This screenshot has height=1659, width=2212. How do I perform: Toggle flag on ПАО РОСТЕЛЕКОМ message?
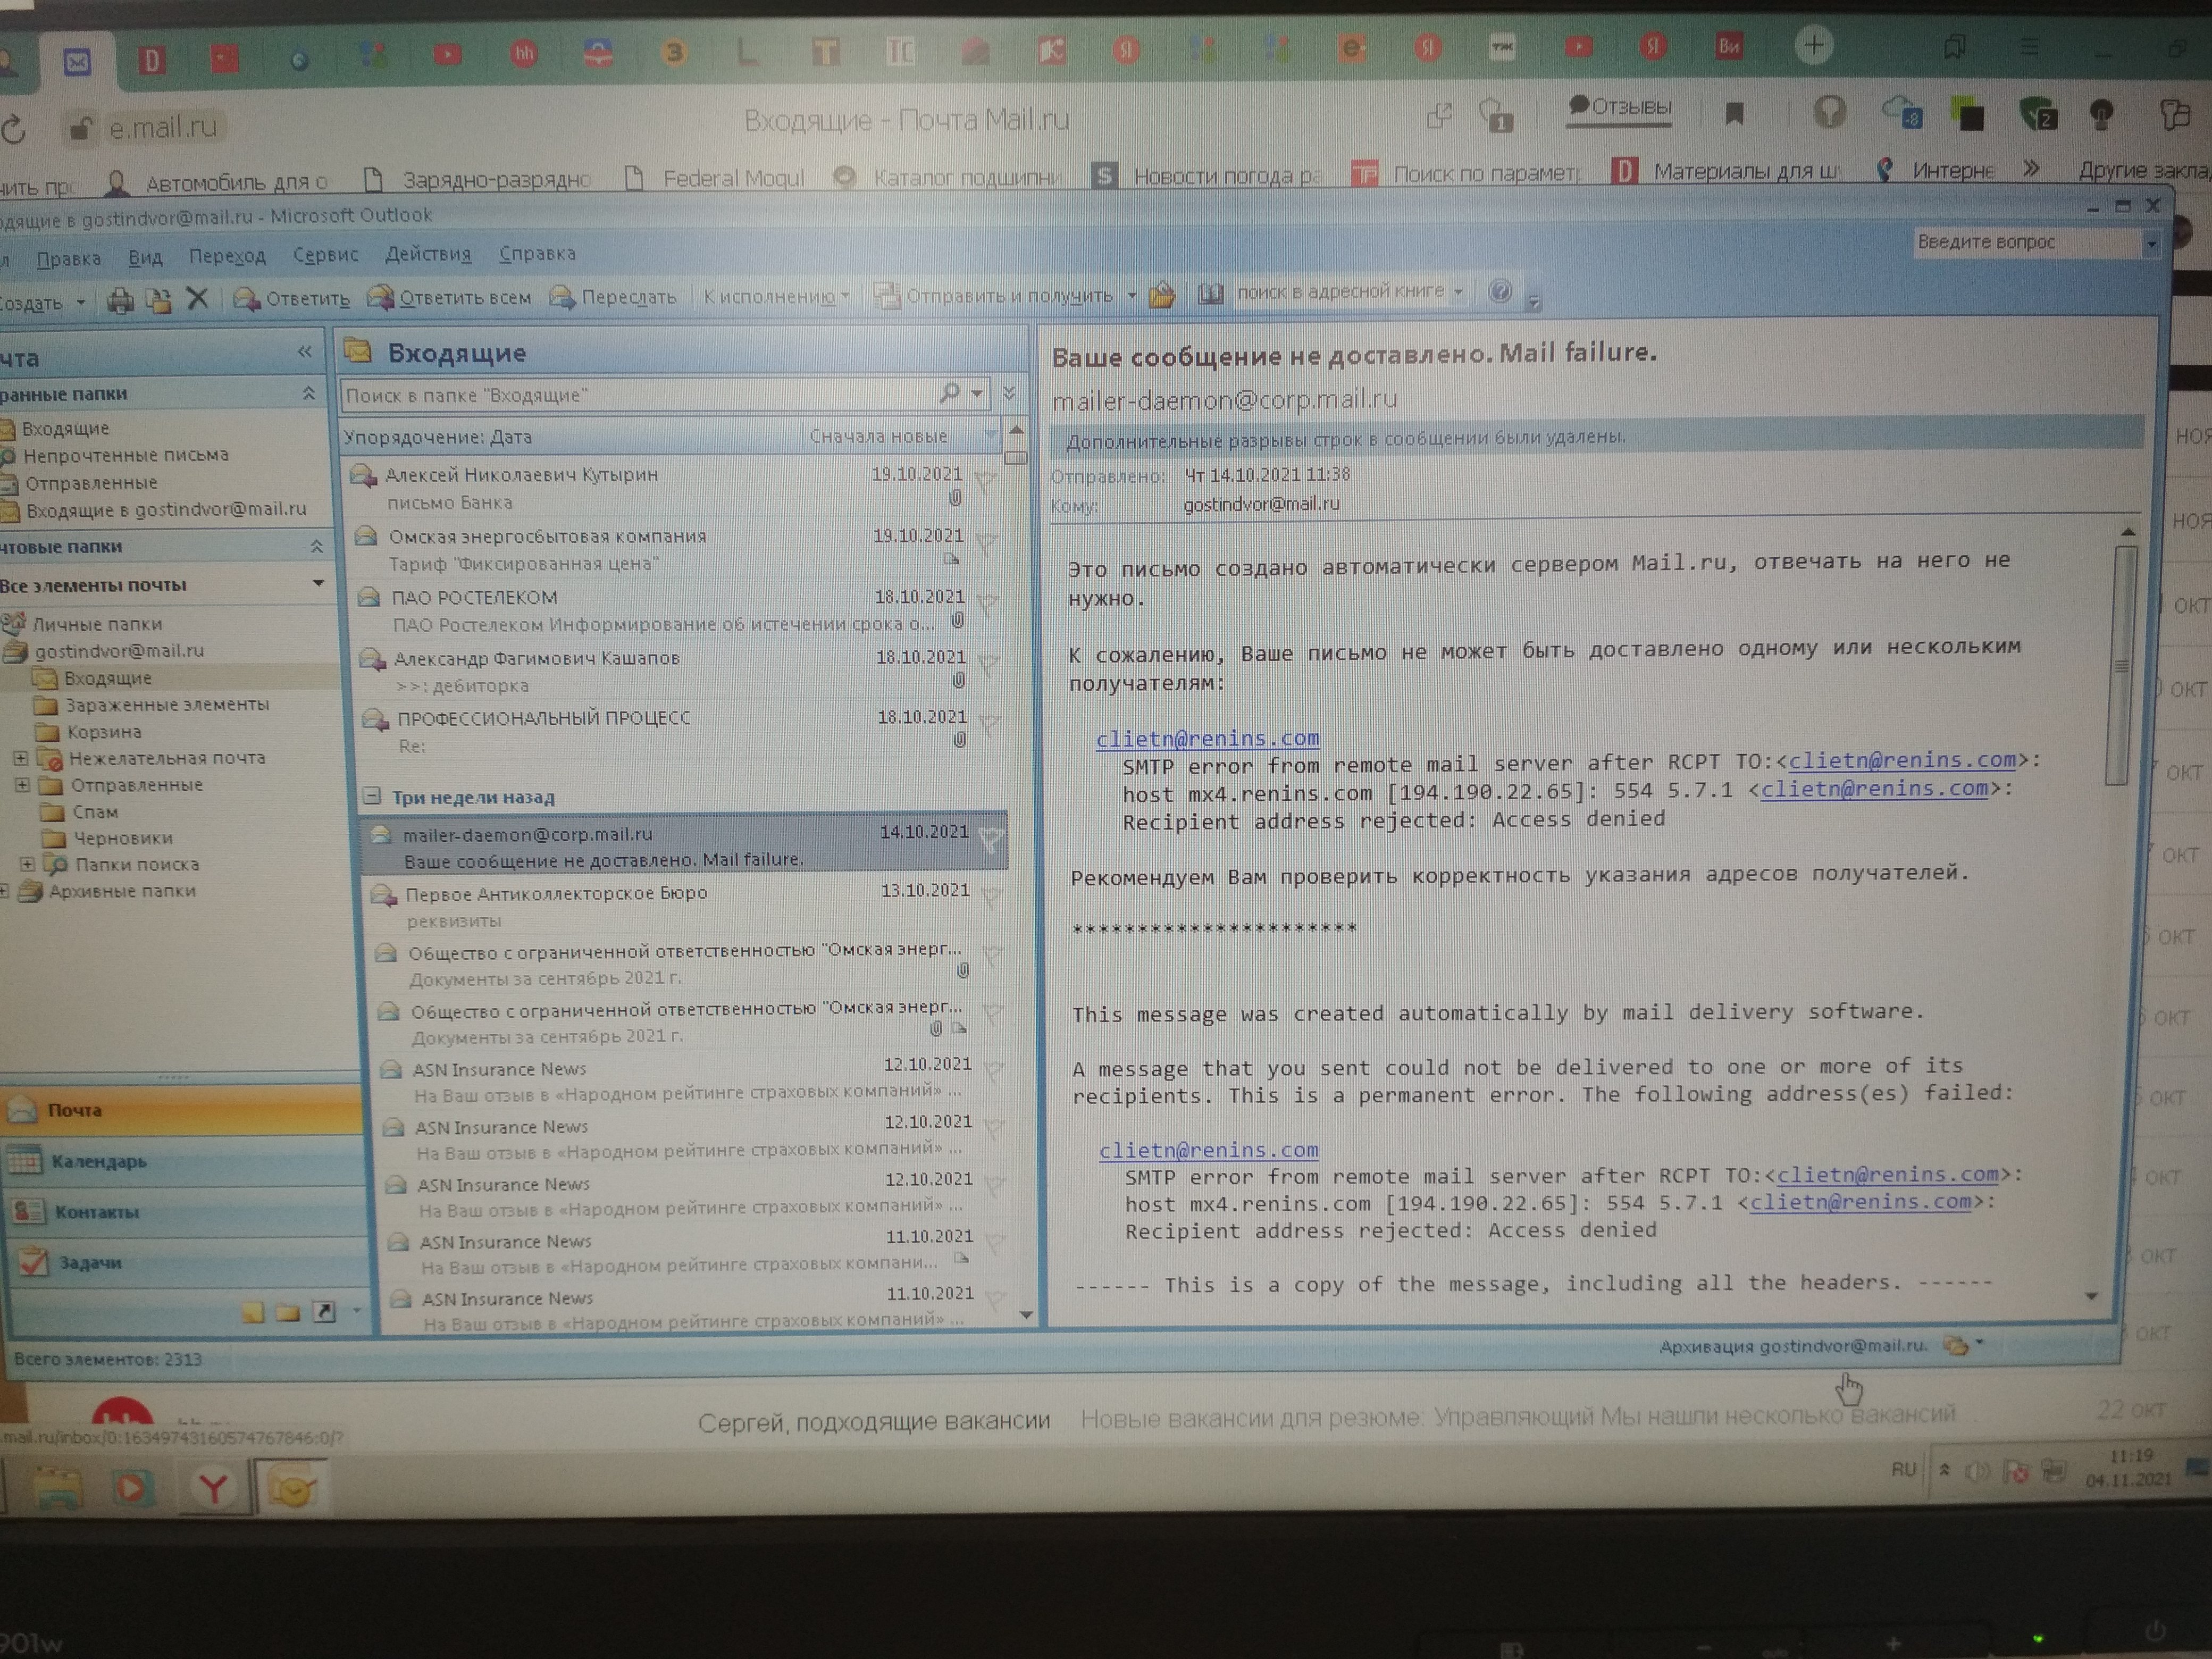(x=988, y=604)
